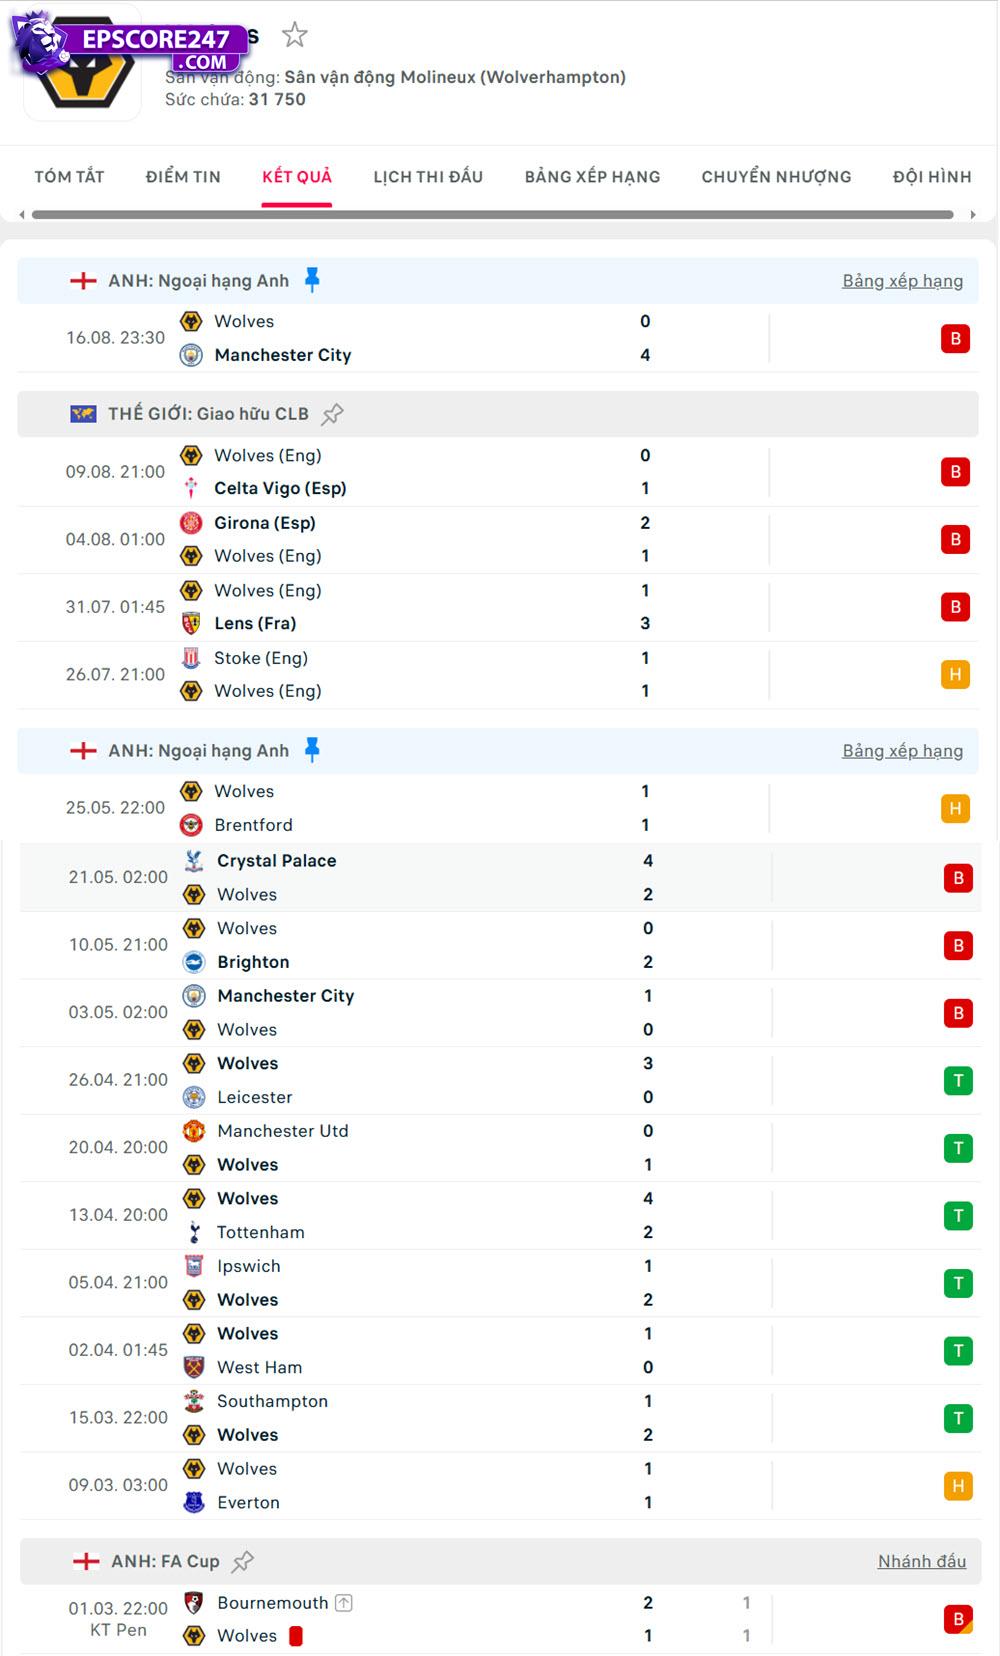
Task: Click the Manchester City crest in 16.08 match
Action: (x=191, y=355)
